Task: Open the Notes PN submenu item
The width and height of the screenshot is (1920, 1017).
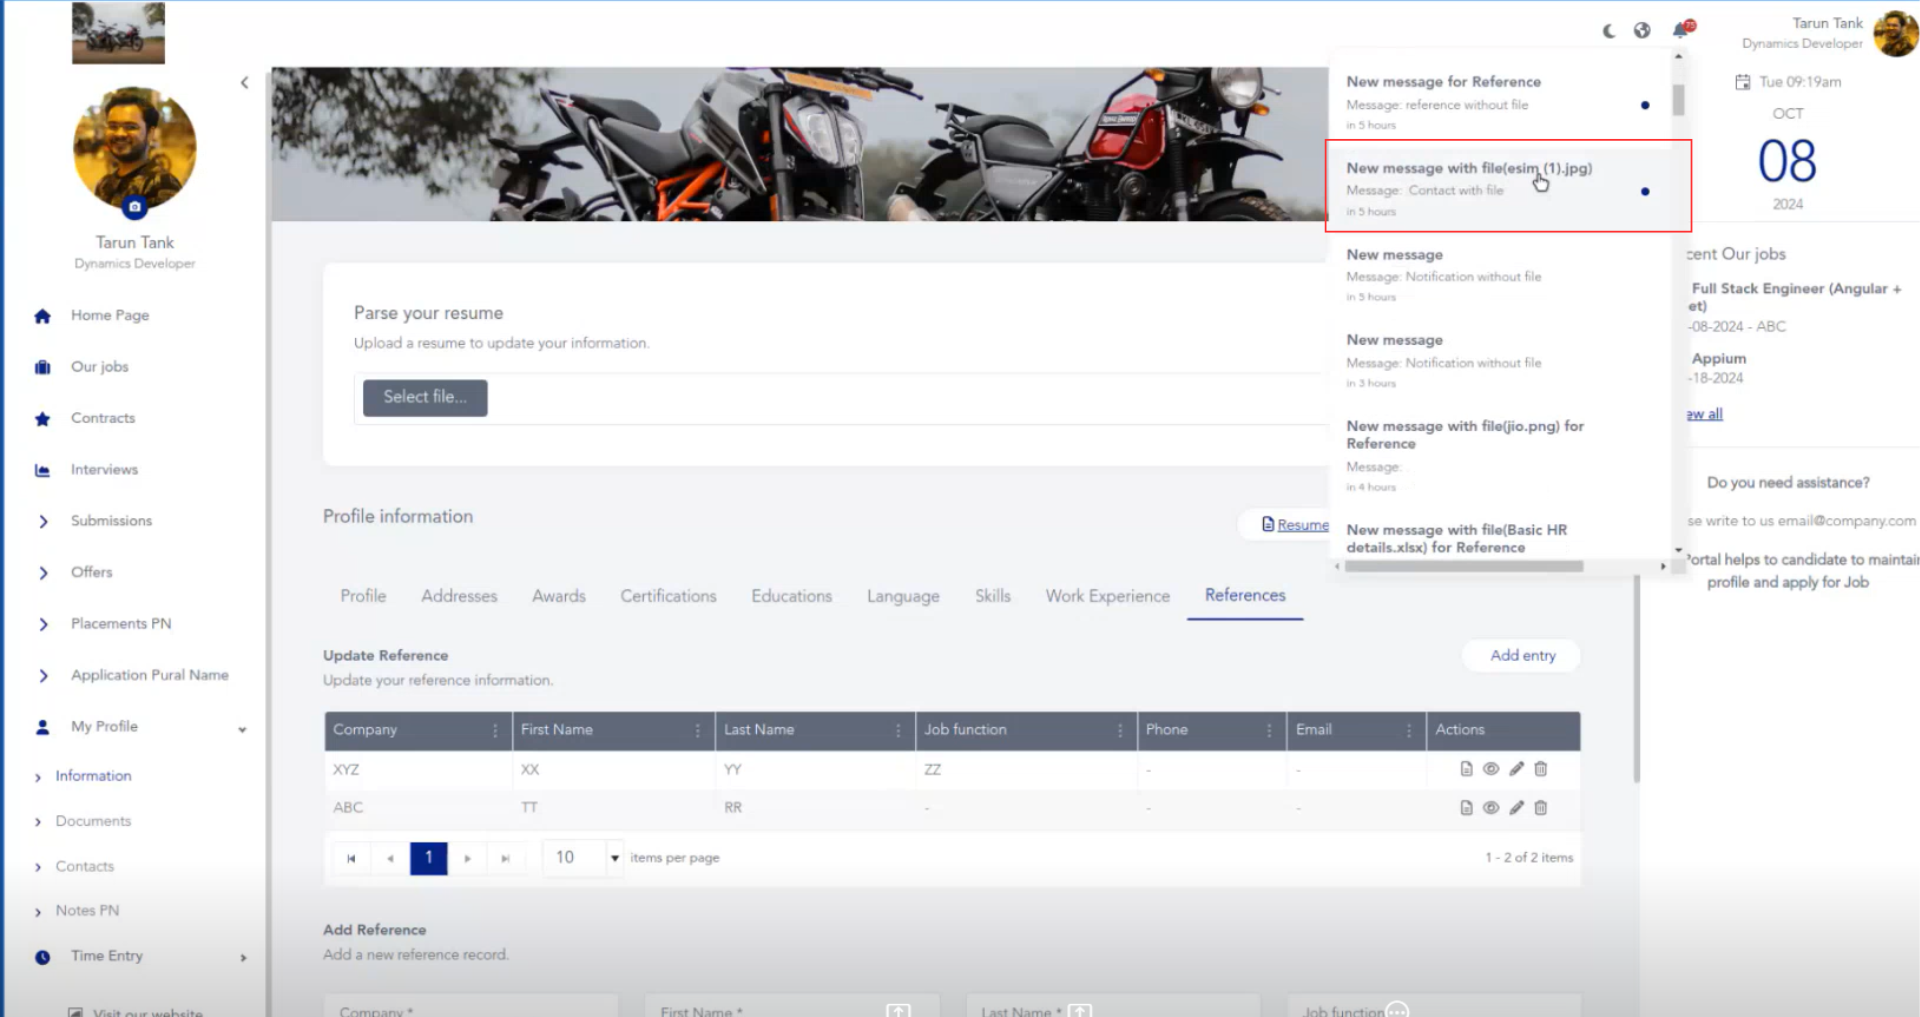Action: click(x=87, y=910)
